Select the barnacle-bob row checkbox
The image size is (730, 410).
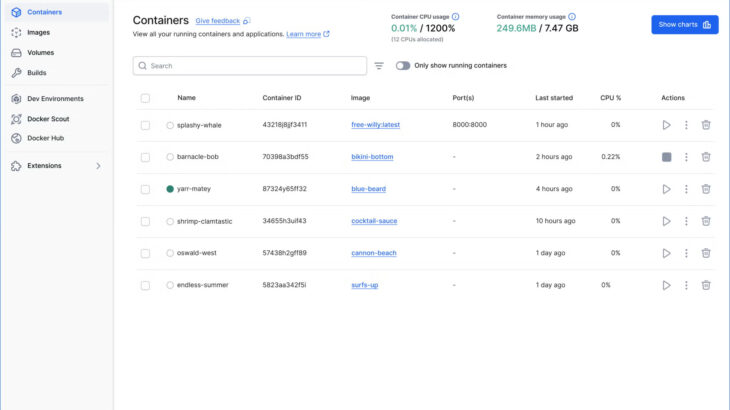(x=145, y=157)
